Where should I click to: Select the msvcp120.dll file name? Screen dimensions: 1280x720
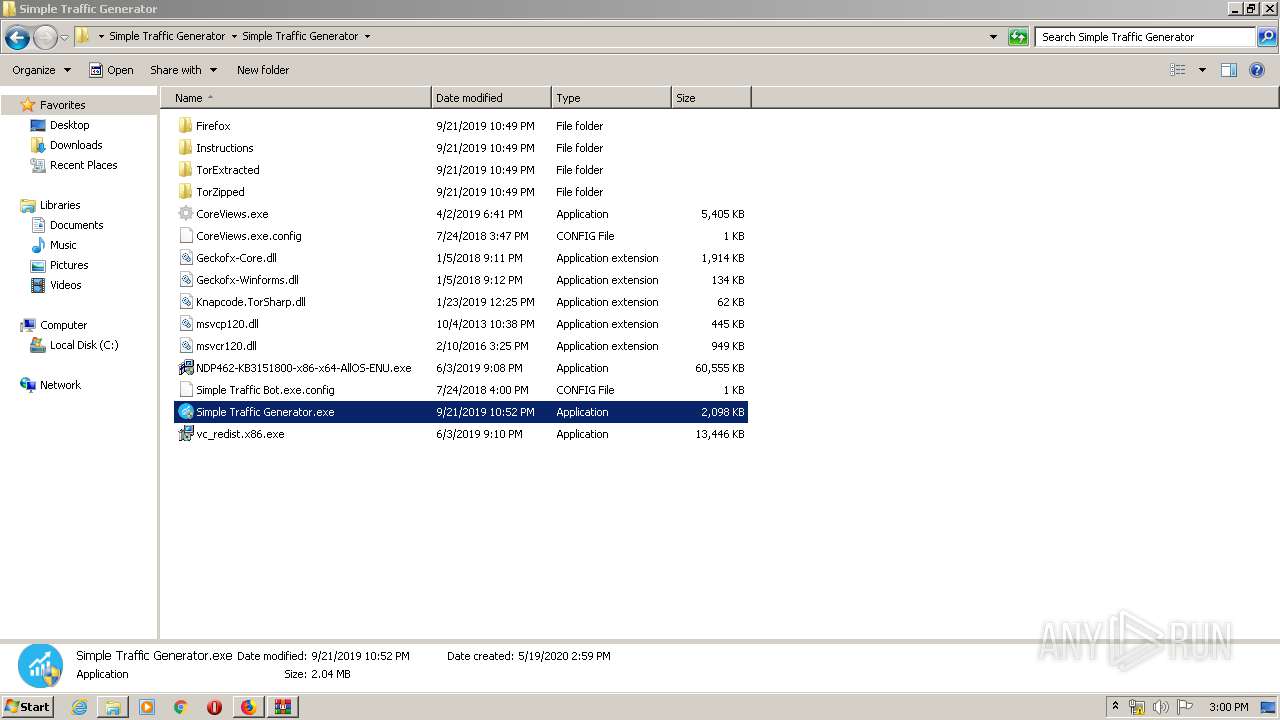point(227,324)
